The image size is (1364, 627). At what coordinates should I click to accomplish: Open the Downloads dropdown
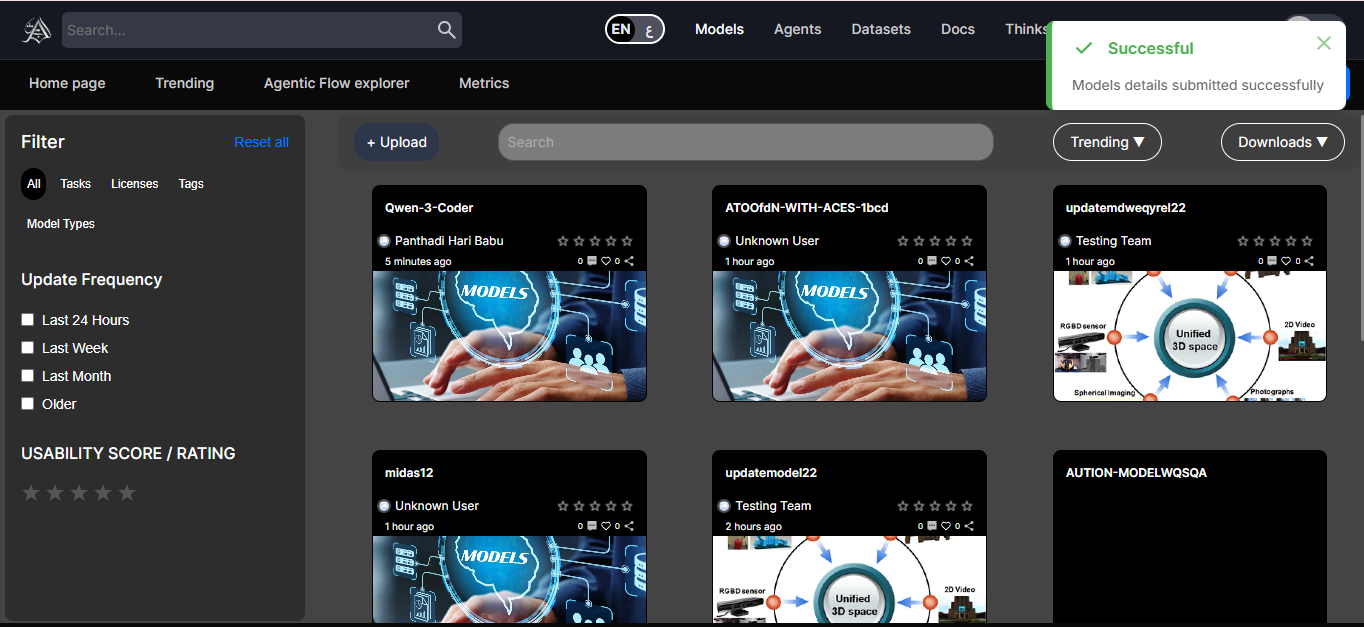(1282, 142)
